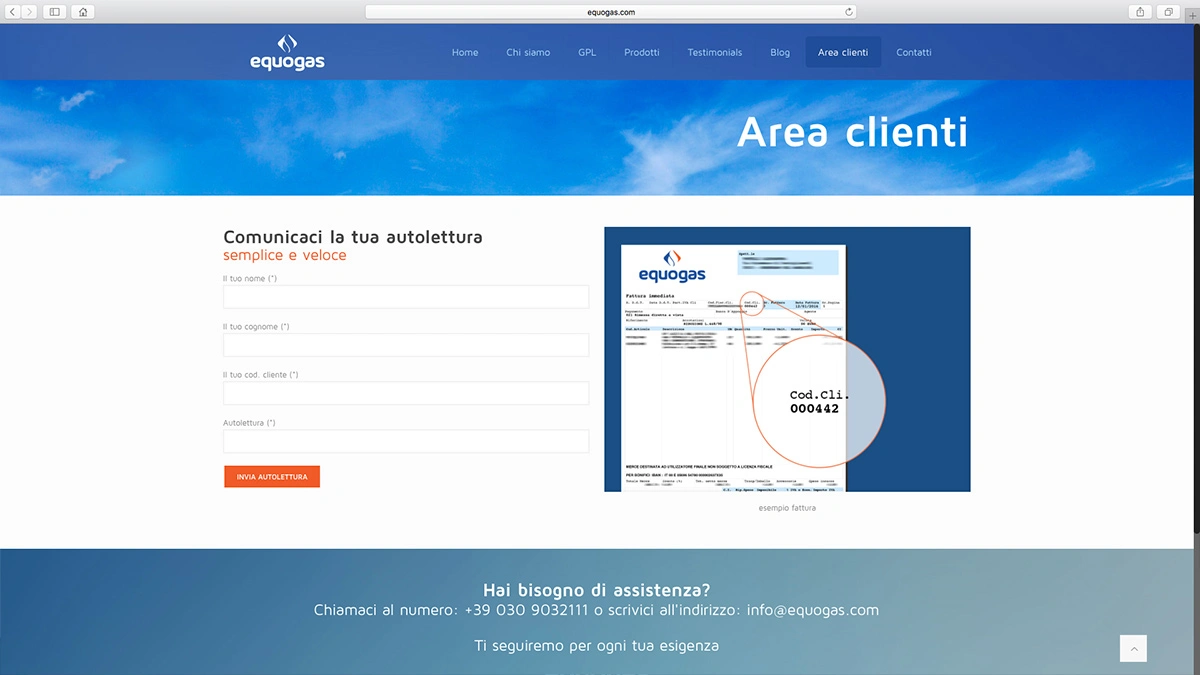1200x675 pixels.
Task: Open the browser home page icon
Action: pos(82,12)
